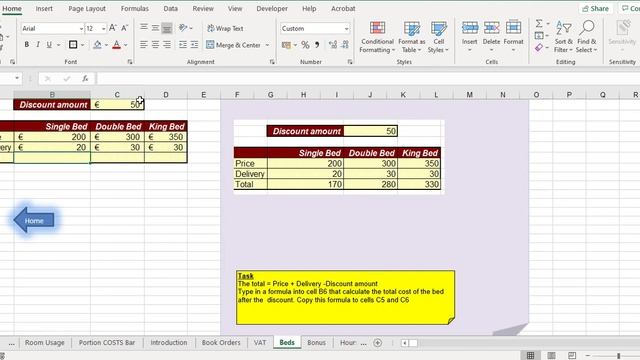Increase indent

click(x=194, y=44)
